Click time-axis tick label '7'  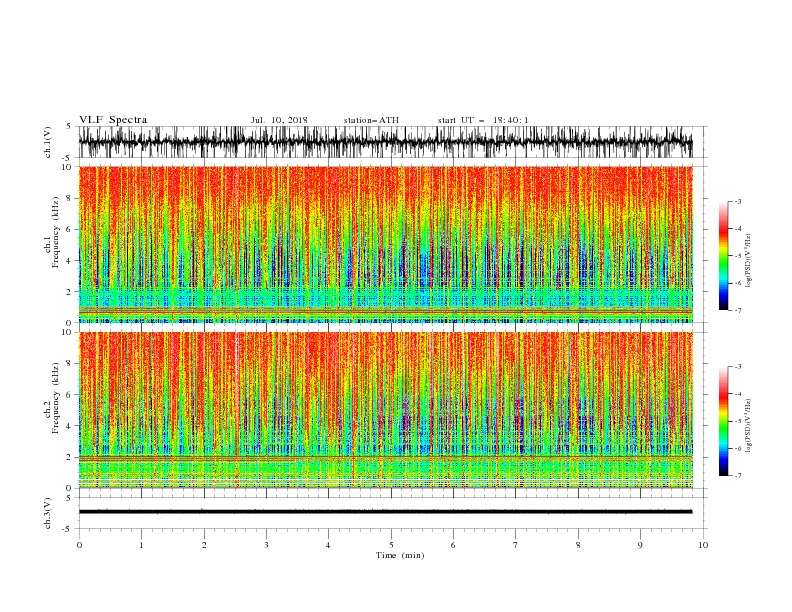(516, 545)
